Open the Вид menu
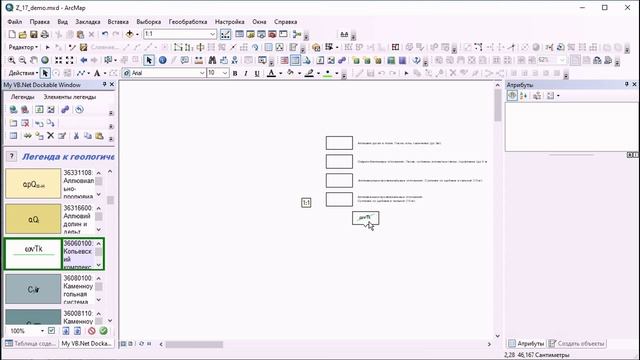 coord(62,22)
